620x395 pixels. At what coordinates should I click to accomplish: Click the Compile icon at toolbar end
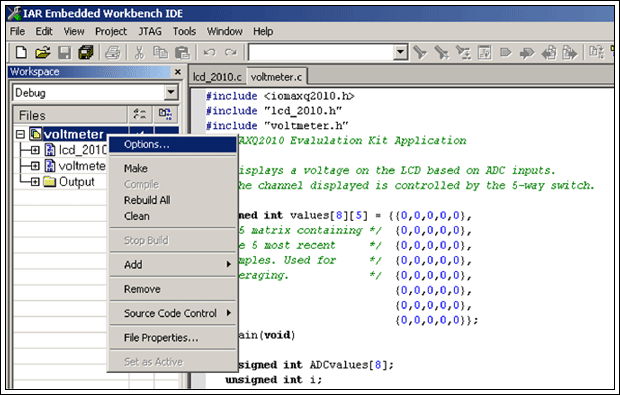pos(597,52)
